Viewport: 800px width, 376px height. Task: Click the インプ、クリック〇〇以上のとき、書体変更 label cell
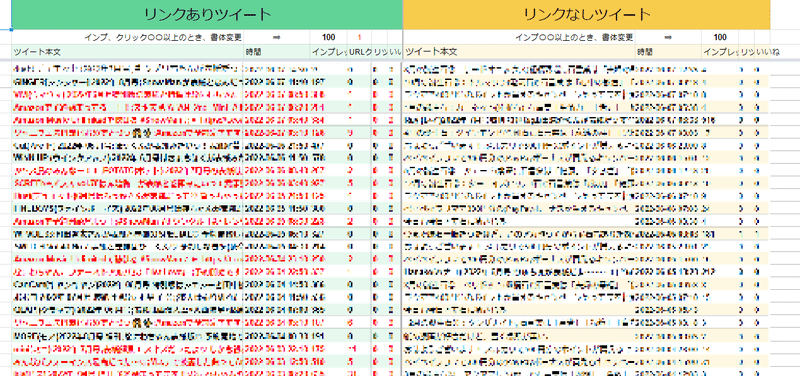click(128, 37)
